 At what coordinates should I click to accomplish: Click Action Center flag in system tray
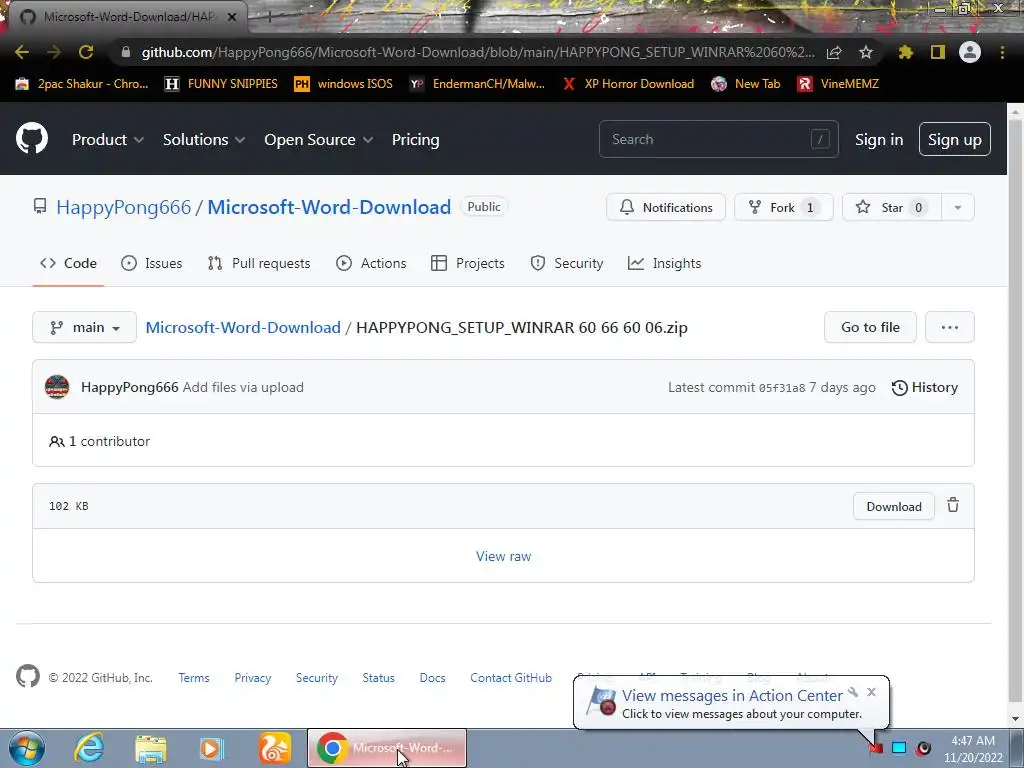pyautogui.click(x=876, y=748)
